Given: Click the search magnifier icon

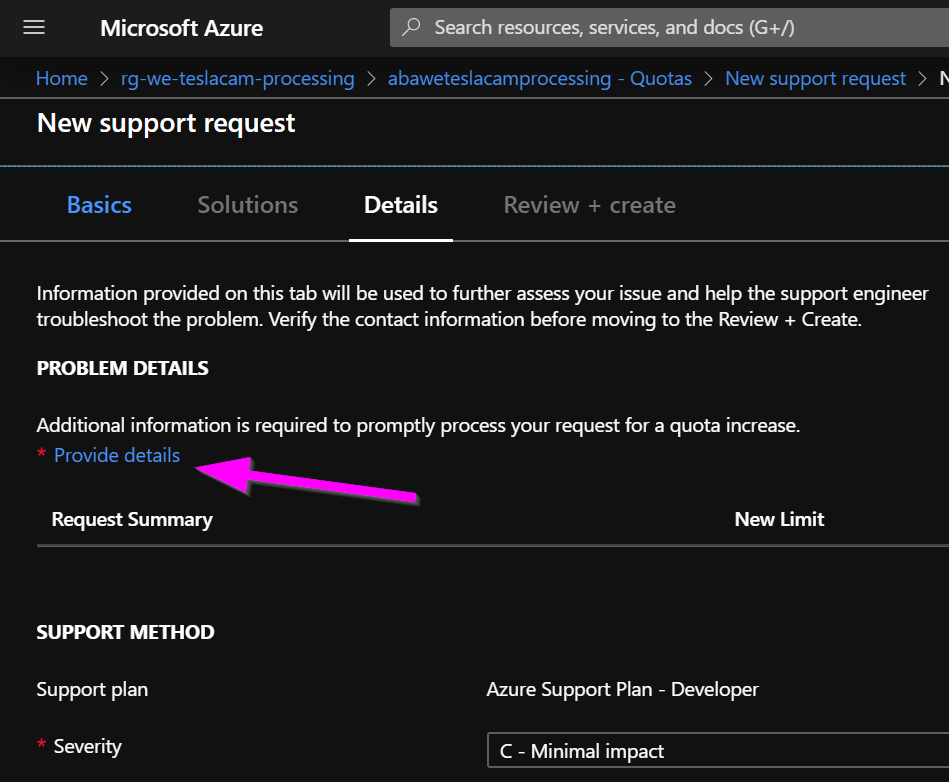Looking at the screenshot, I should [412, 27].
